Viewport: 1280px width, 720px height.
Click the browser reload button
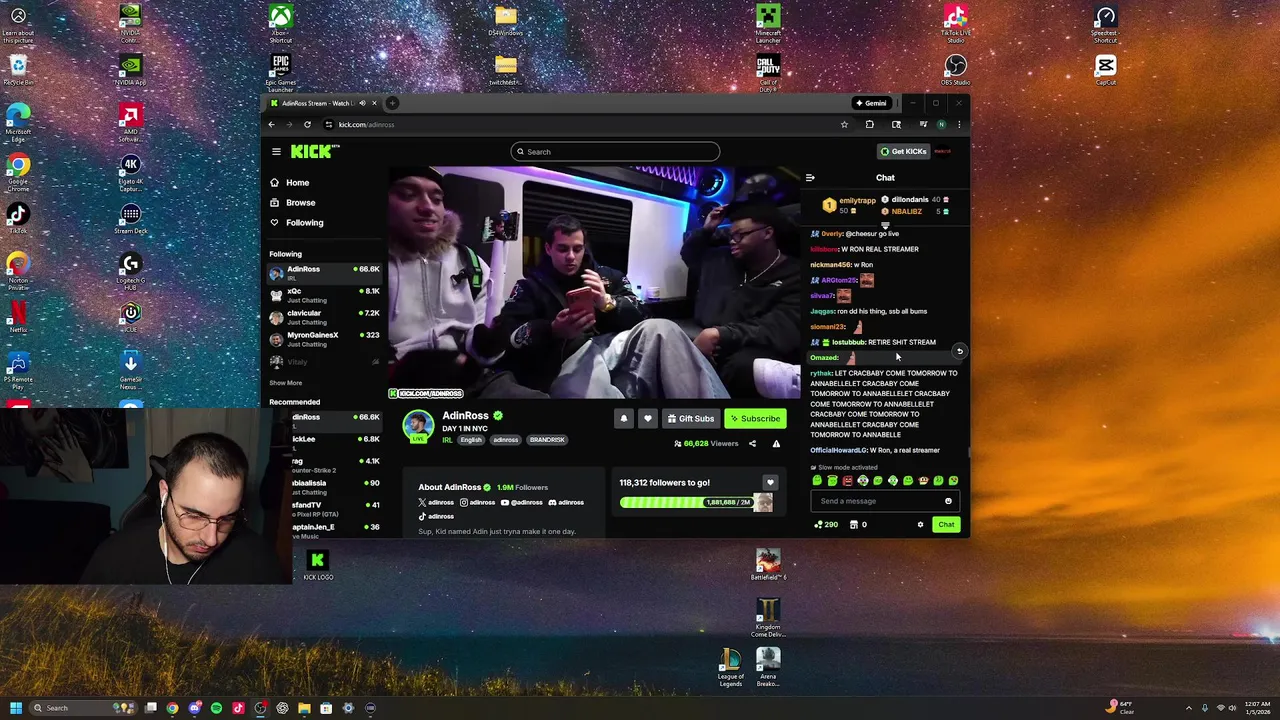tap(307, 125)
